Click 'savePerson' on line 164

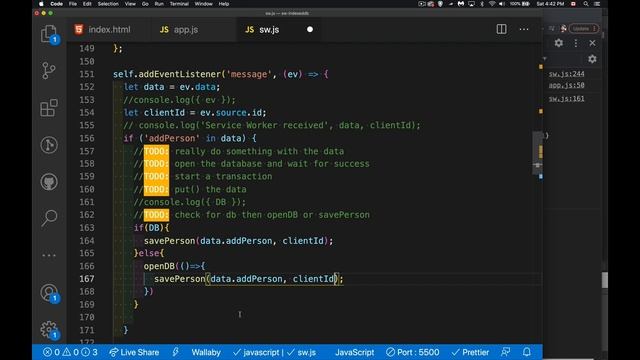(x=169, y=241)
